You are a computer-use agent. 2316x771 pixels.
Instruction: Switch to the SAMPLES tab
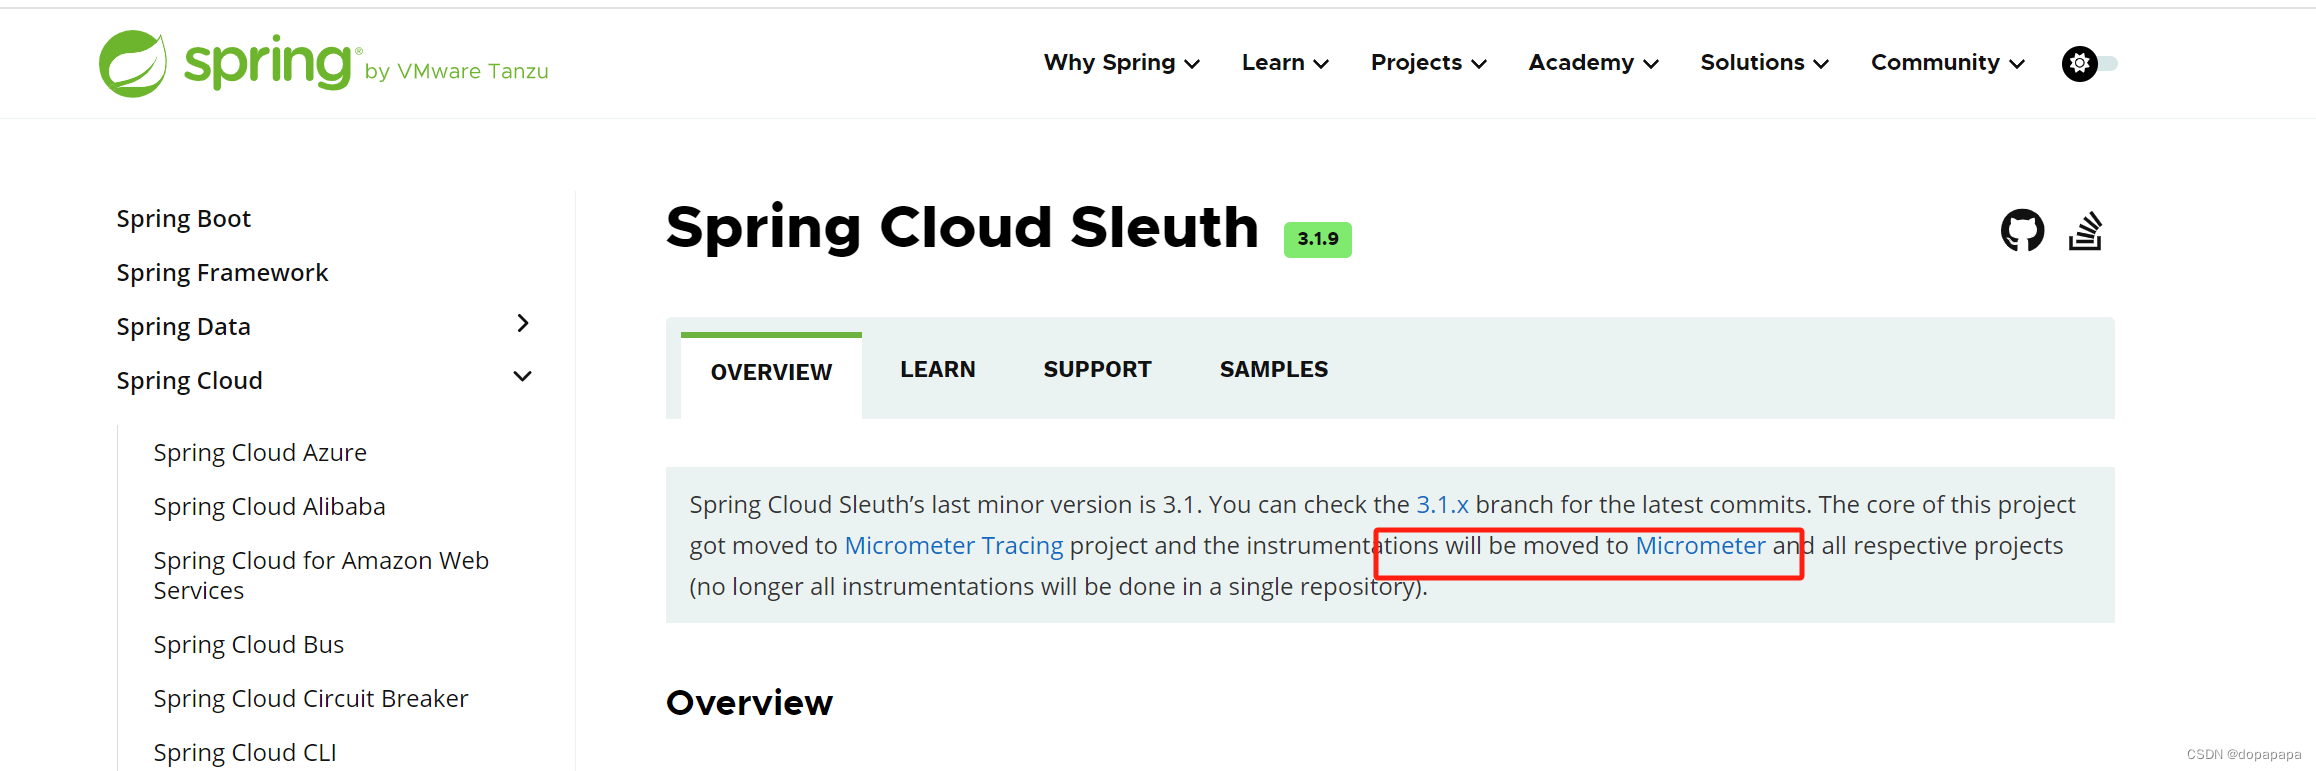[1273, 370]
